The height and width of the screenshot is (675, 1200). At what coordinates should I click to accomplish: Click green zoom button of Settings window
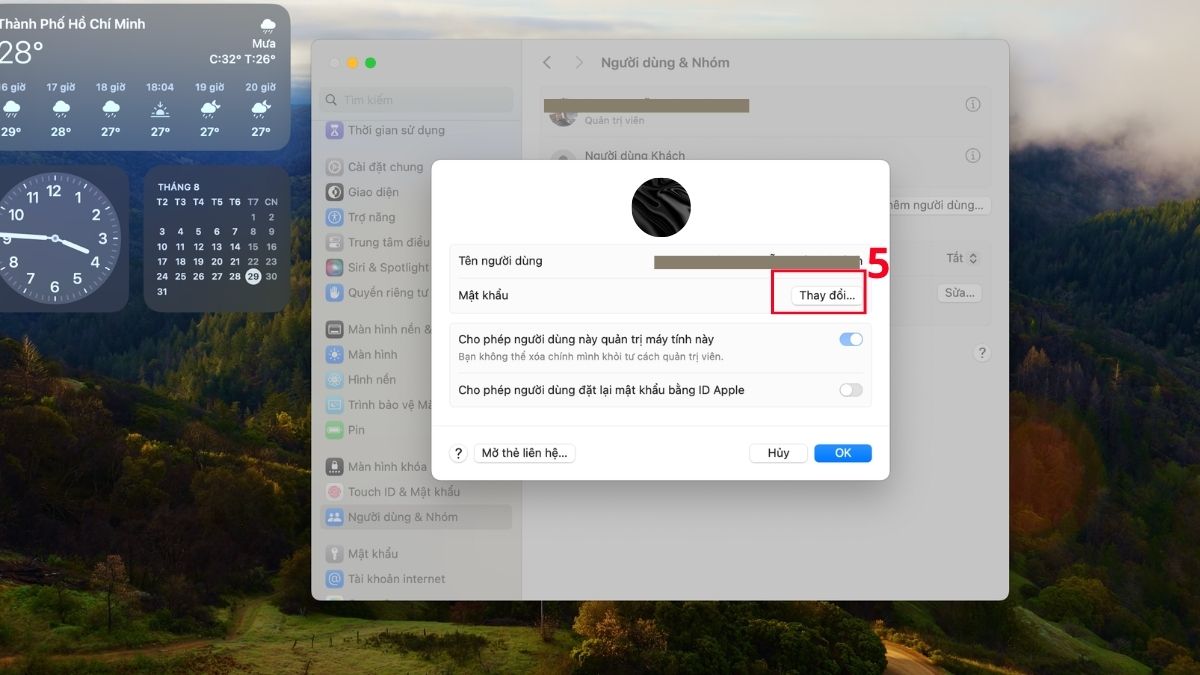(370, 62)
